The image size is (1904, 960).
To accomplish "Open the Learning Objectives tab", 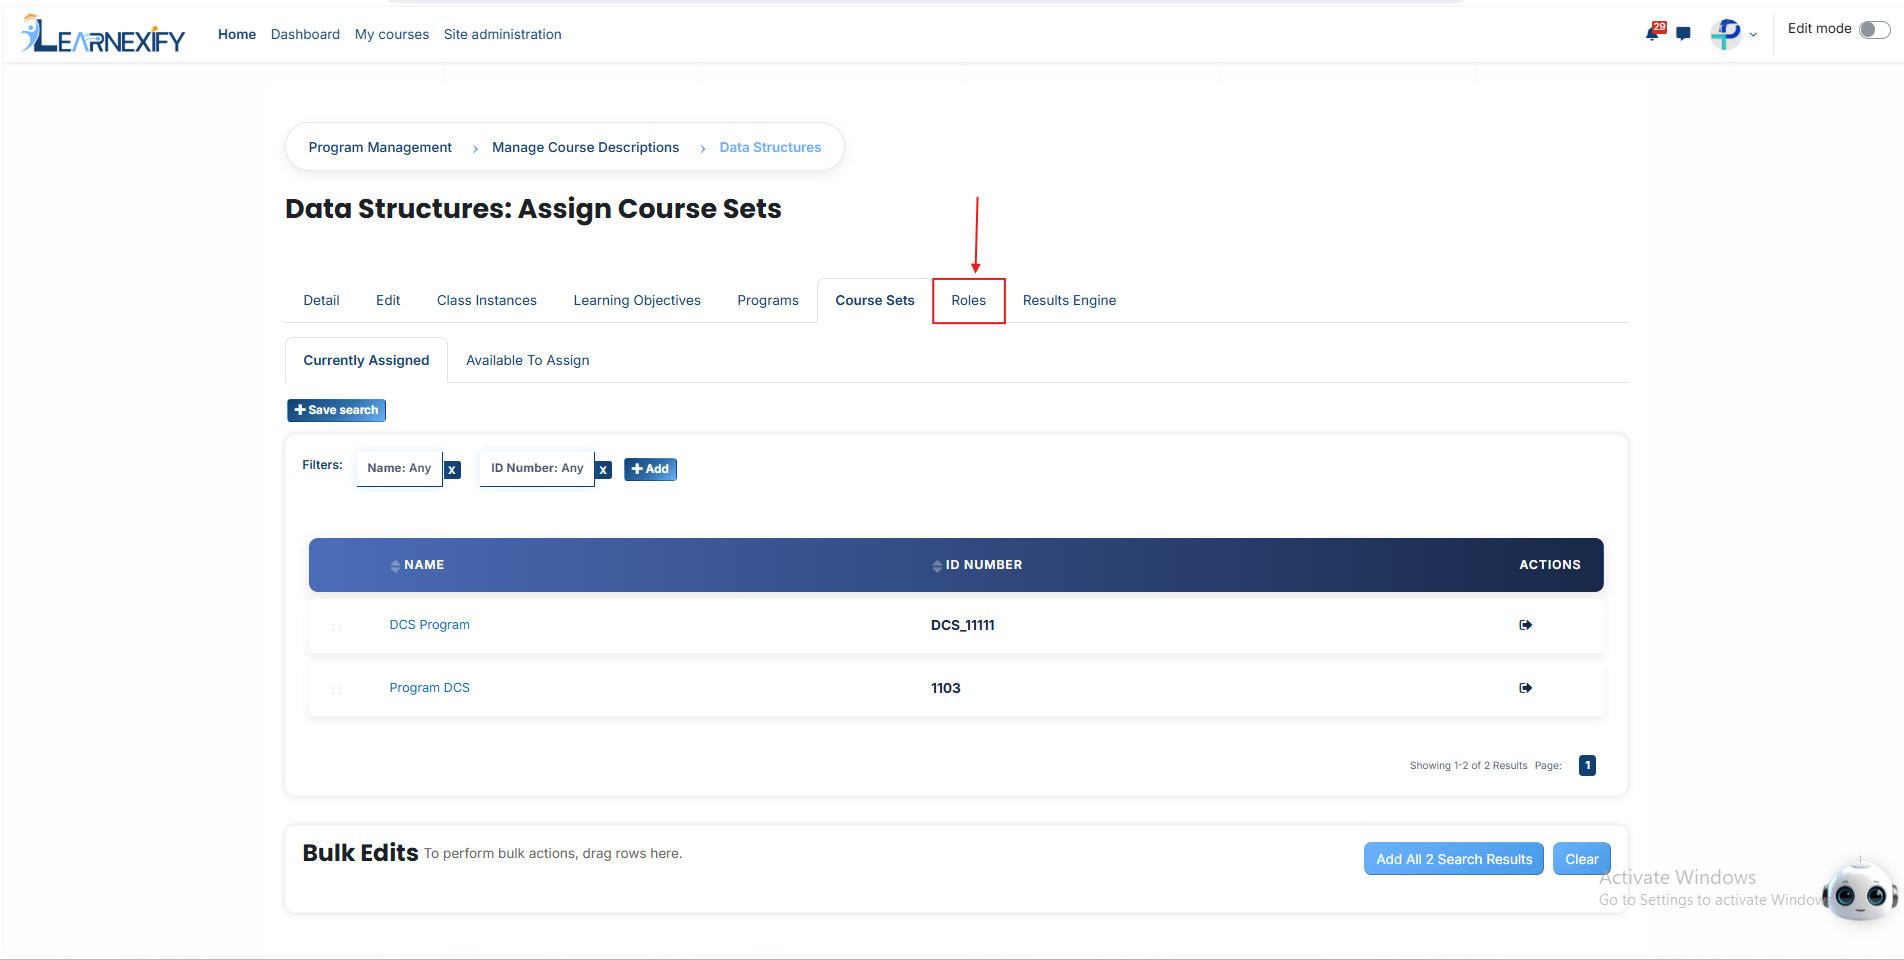I will [637, 301].
